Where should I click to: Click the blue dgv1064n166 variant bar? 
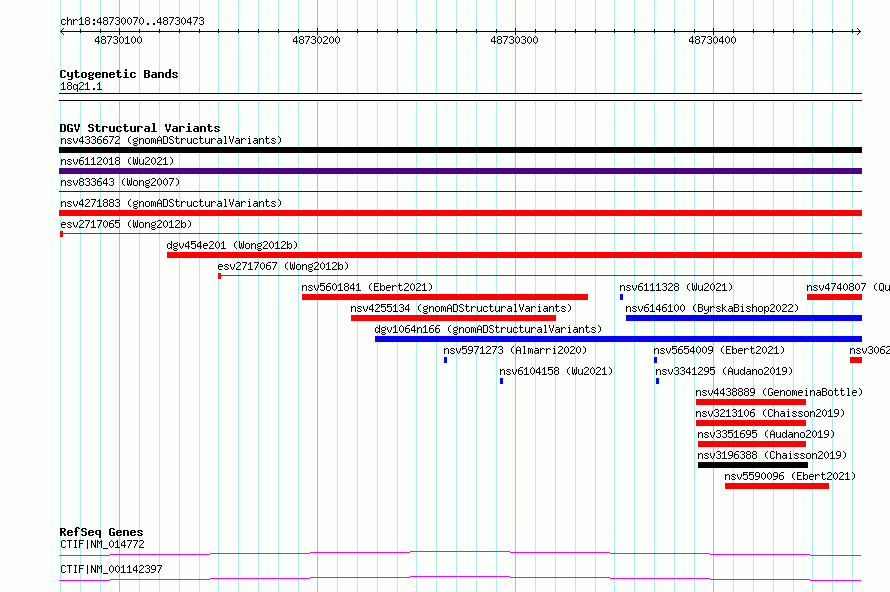click(x=618, y=339)
